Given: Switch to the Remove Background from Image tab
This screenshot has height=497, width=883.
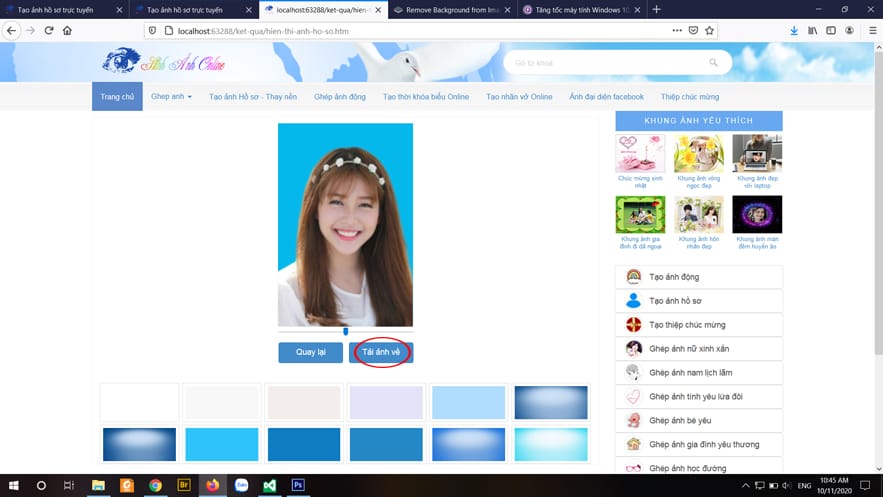Looking at the screenshot, I should pos(452,10).
